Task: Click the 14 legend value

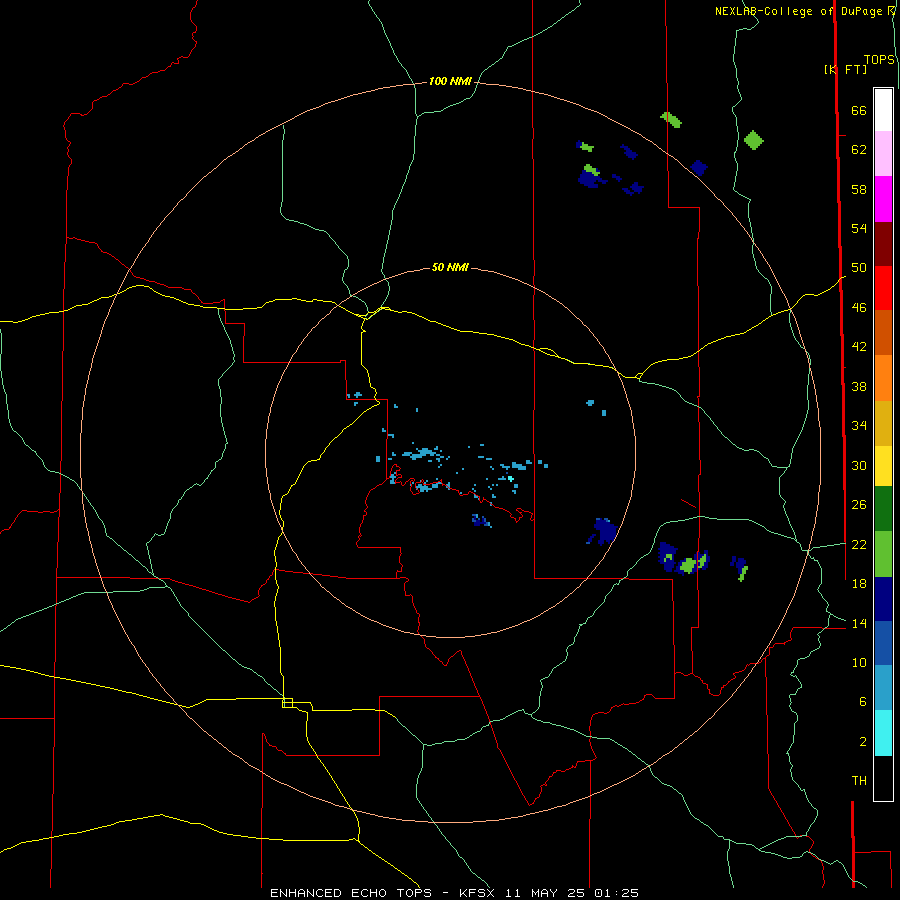Action: point(859,623)
